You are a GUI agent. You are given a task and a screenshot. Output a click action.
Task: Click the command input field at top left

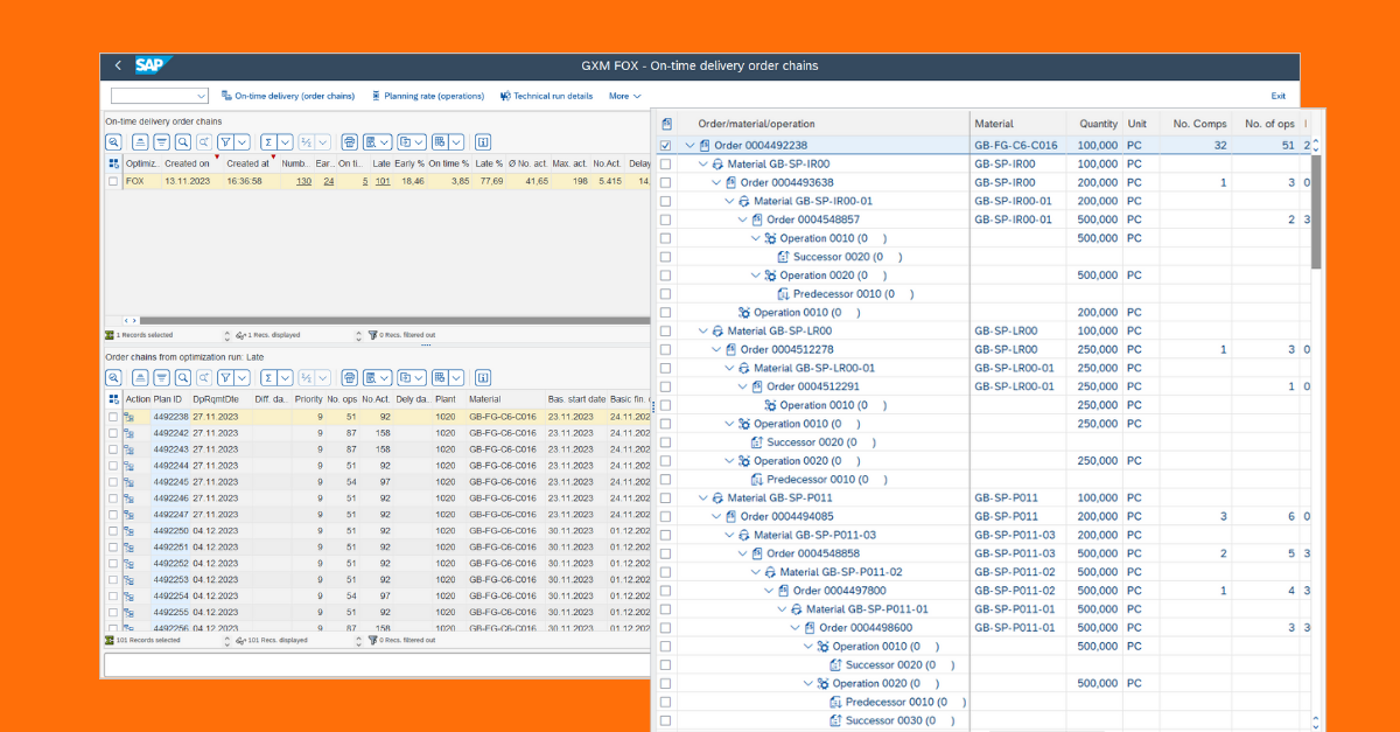click(152, 96)
